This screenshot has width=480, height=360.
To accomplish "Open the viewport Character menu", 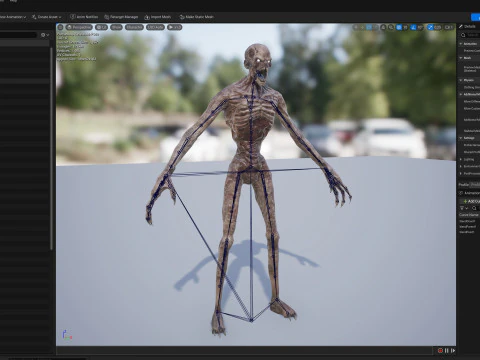I will tap(134, 27).
